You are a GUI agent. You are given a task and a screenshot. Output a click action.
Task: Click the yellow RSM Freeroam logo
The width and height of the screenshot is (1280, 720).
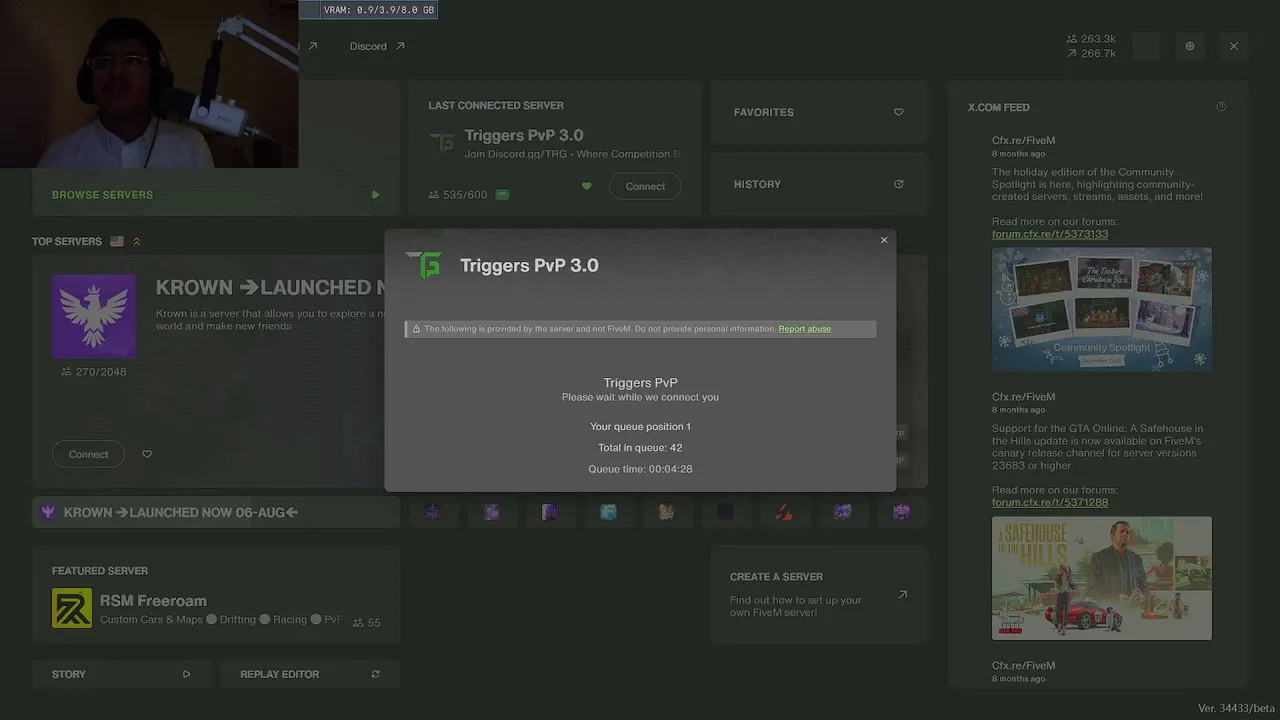pyautogui.click(x=72, y=608)
